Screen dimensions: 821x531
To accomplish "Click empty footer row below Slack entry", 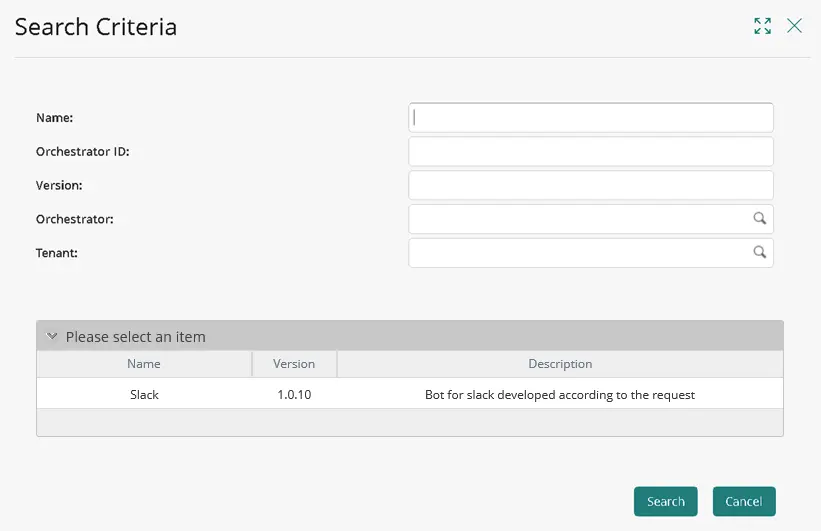I will (410, 422).
